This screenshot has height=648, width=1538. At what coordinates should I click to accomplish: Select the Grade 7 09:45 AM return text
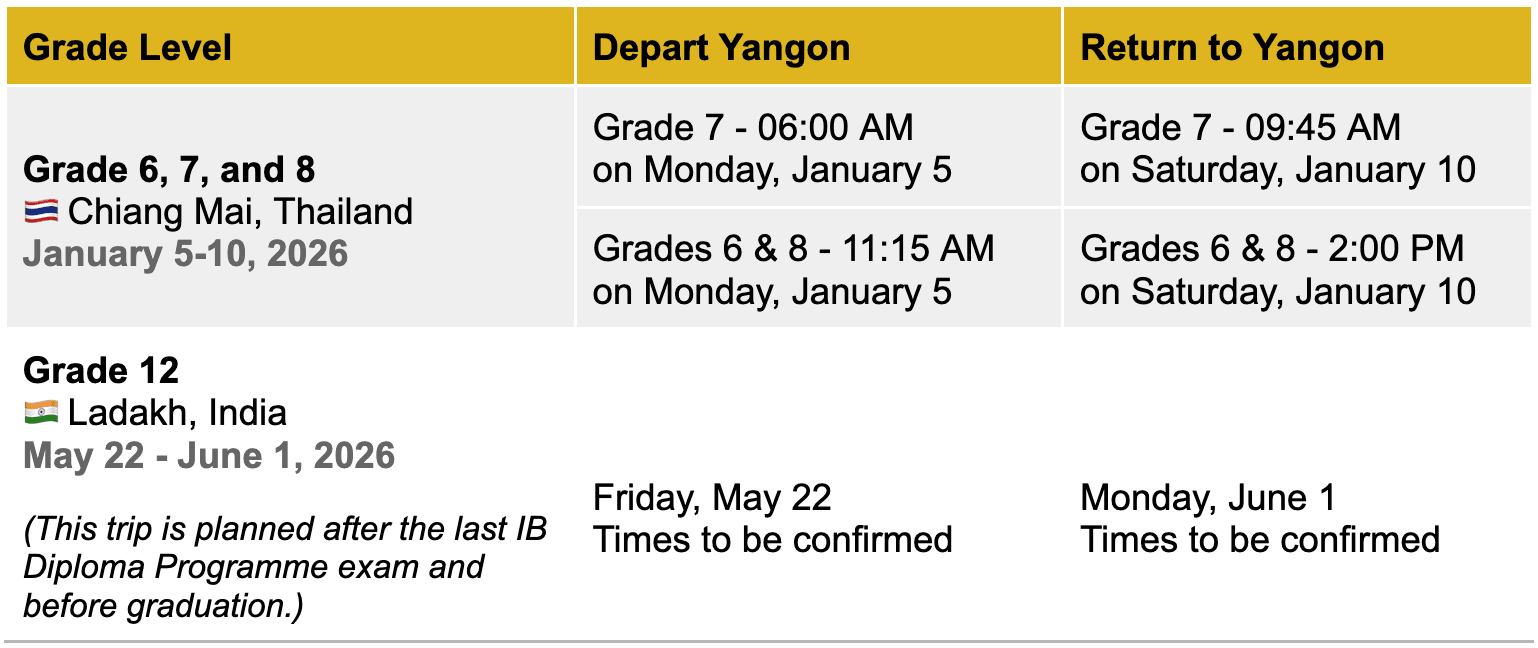(1240, 128)
